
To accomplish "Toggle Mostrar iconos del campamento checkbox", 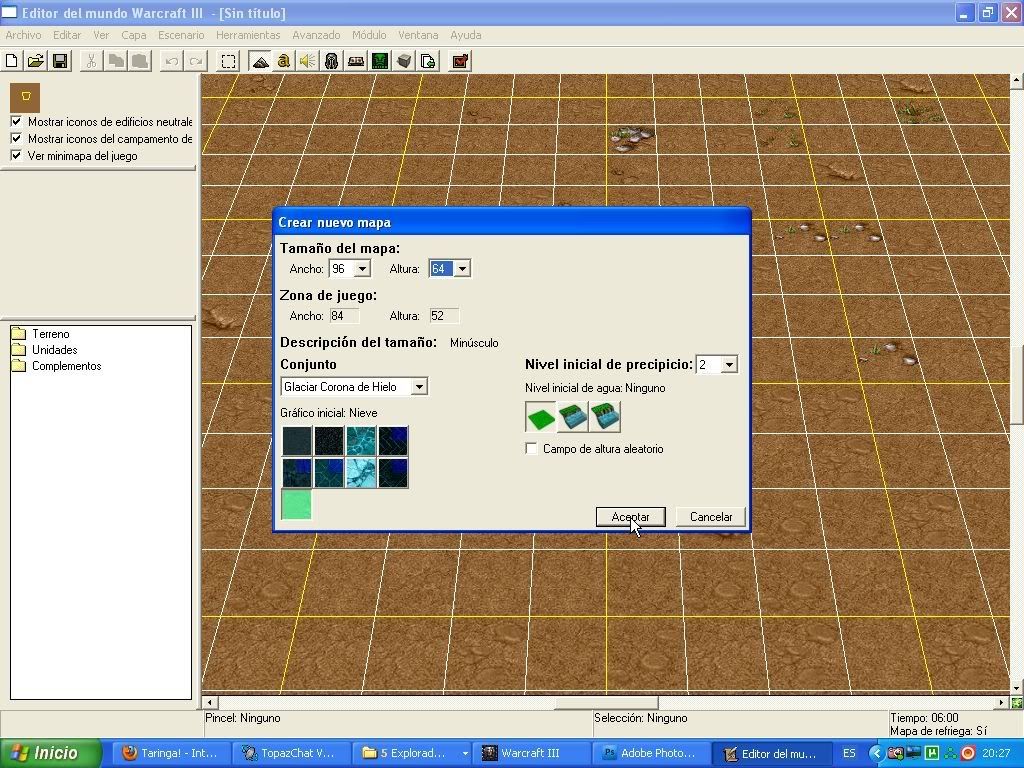I will click(16, 138).
